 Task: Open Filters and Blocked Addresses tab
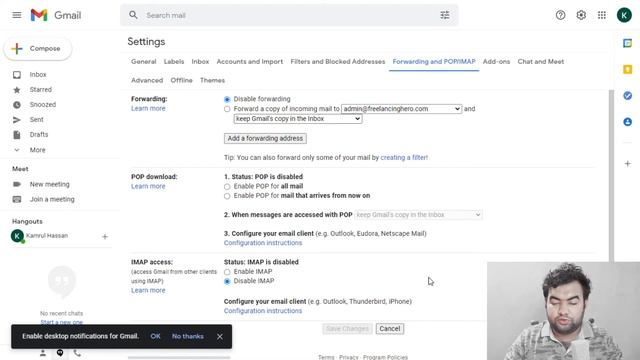338,62
